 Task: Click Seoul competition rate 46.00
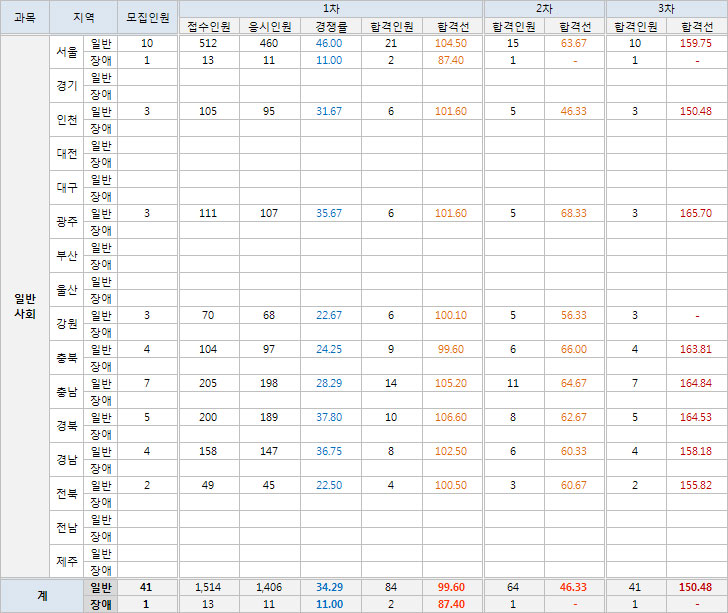(329, 43)
